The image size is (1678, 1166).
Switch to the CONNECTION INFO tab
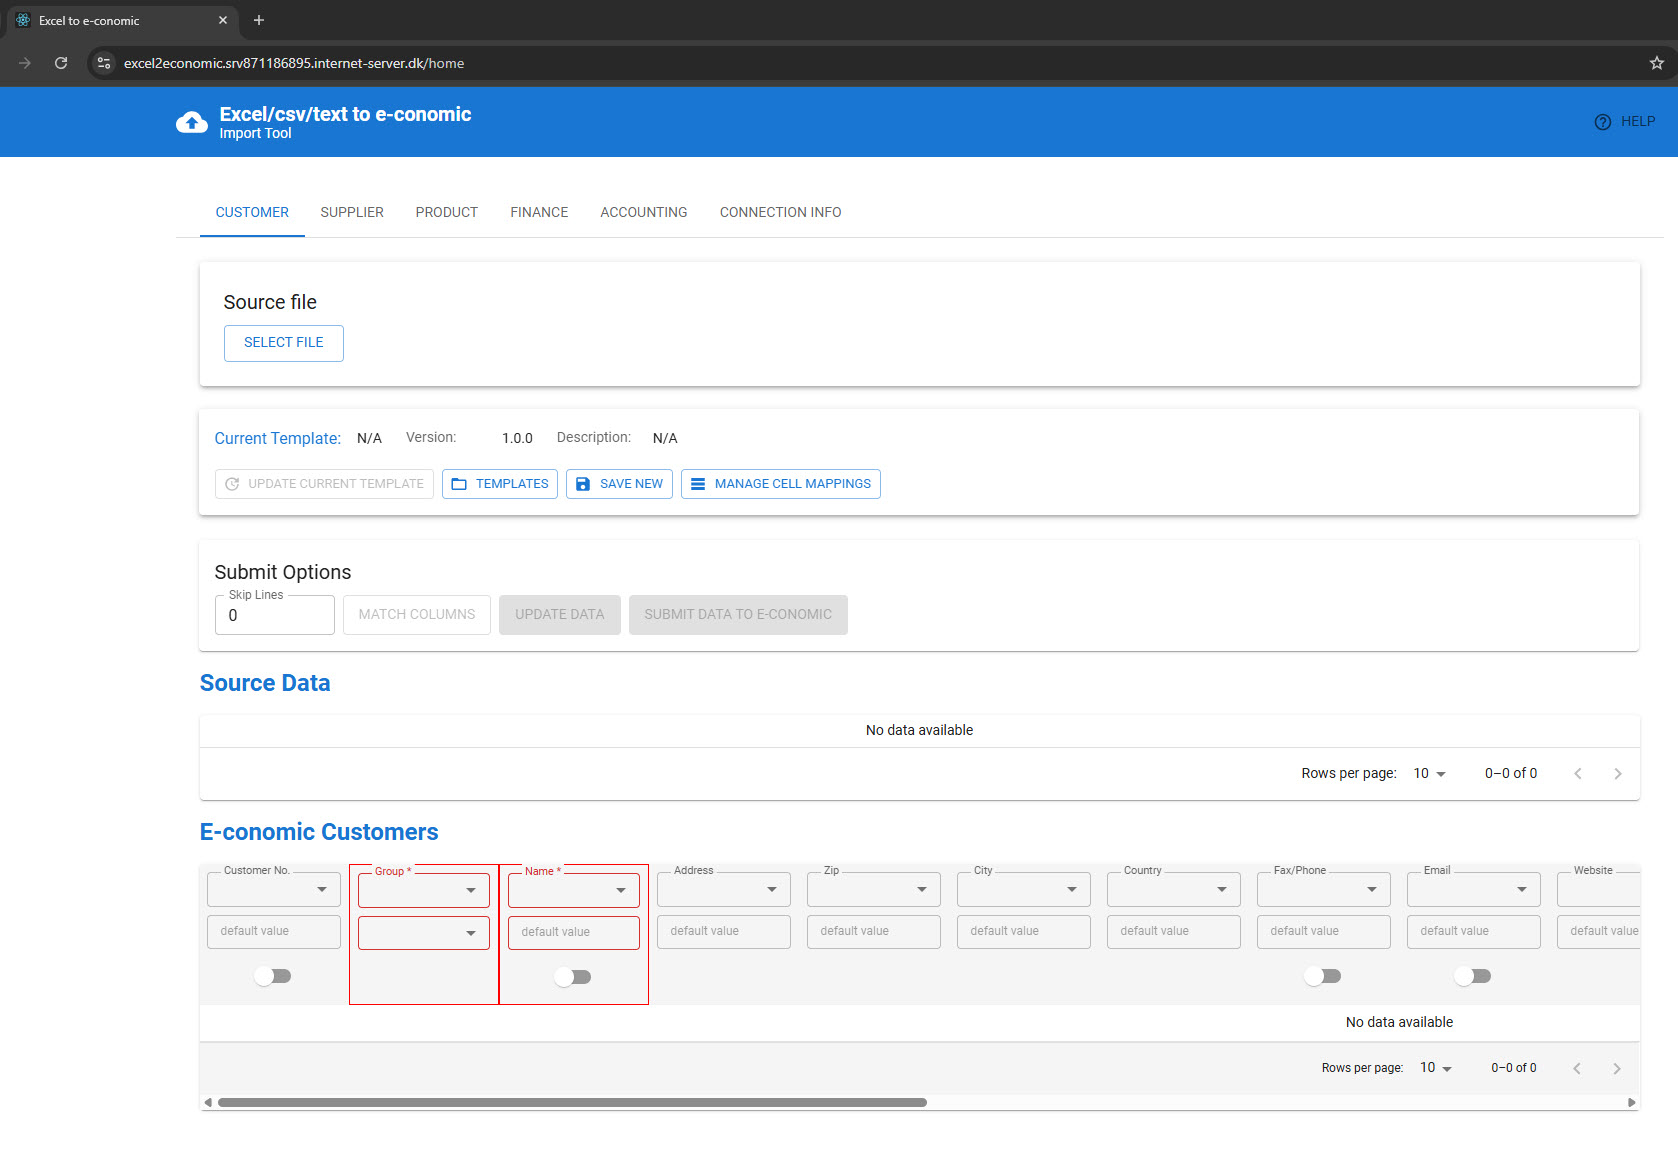click(x=781, y=212)
